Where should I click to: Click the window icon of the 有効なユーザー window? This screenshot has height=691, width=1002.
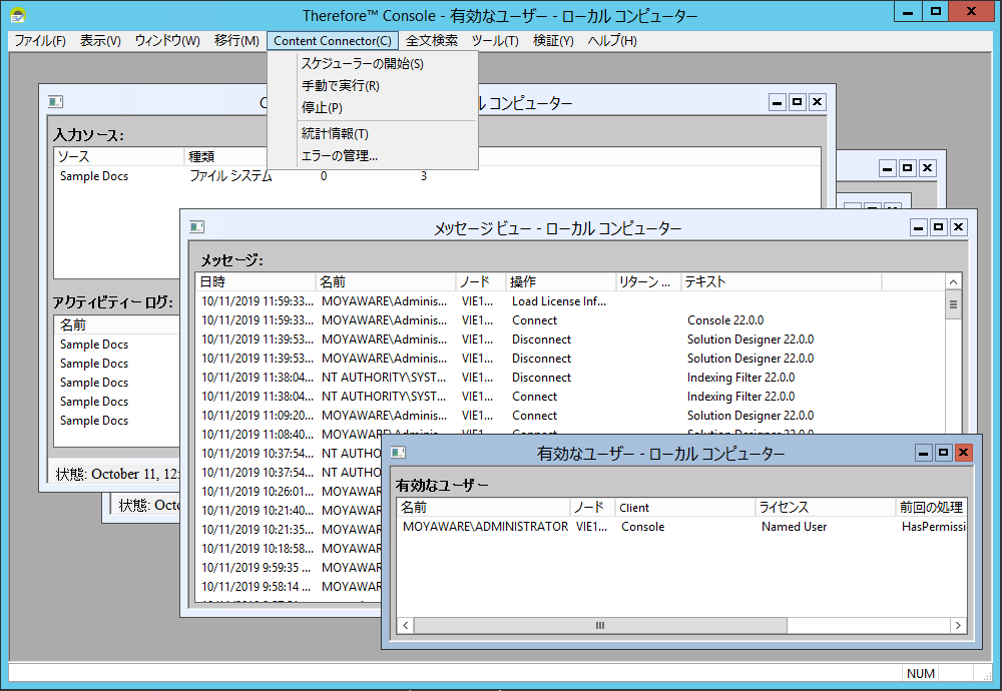pyautogui.click(x=398, y=453)
